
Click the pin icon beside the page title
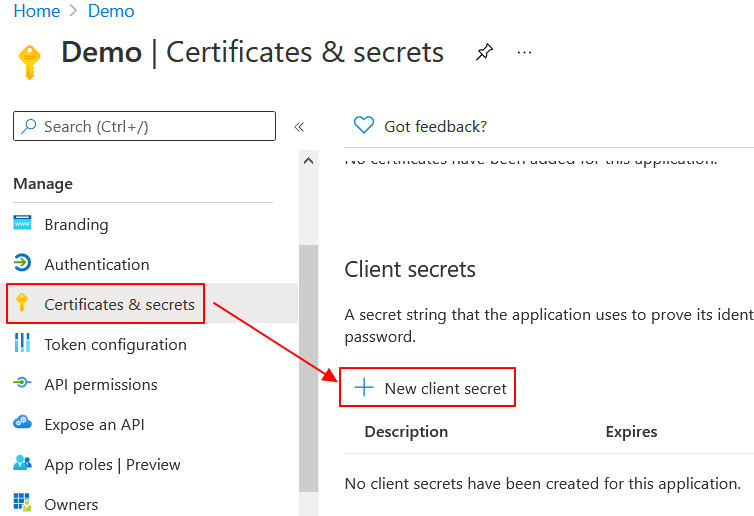pyautogui.click(x=484, y=52)
